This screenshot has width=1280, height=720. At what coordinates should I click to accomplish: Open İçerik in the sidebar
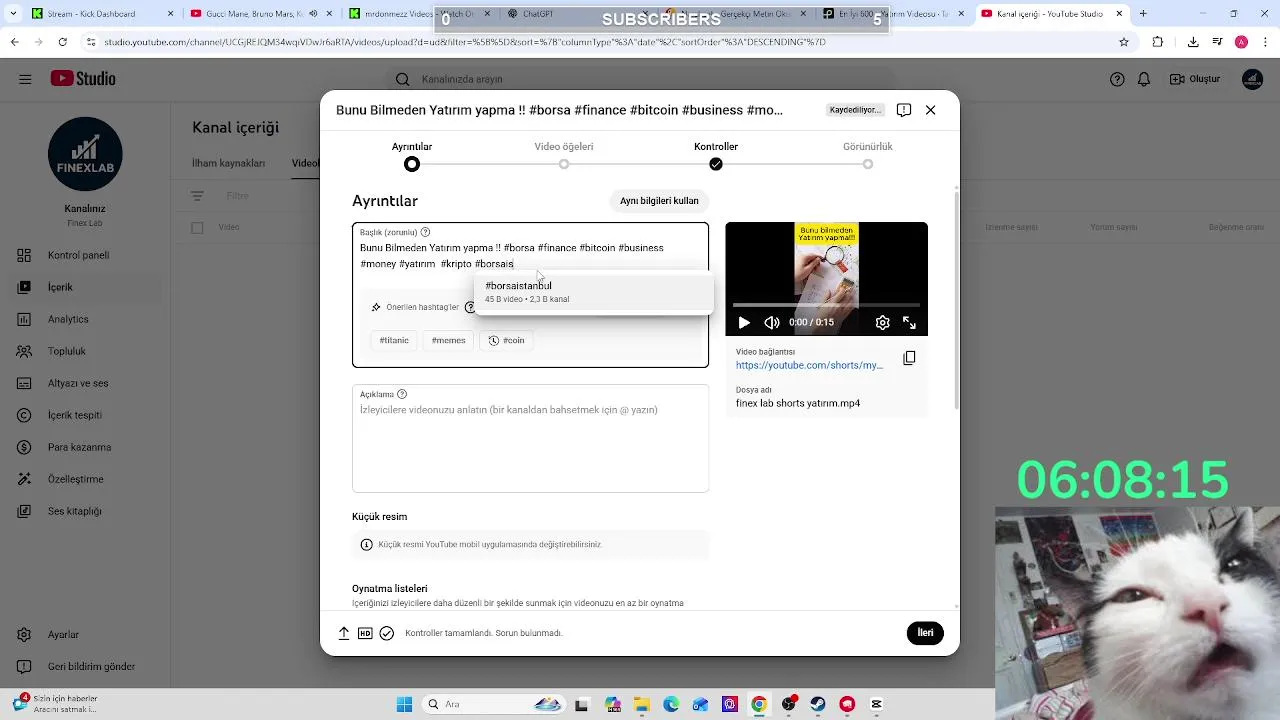[x=60, y=287]
